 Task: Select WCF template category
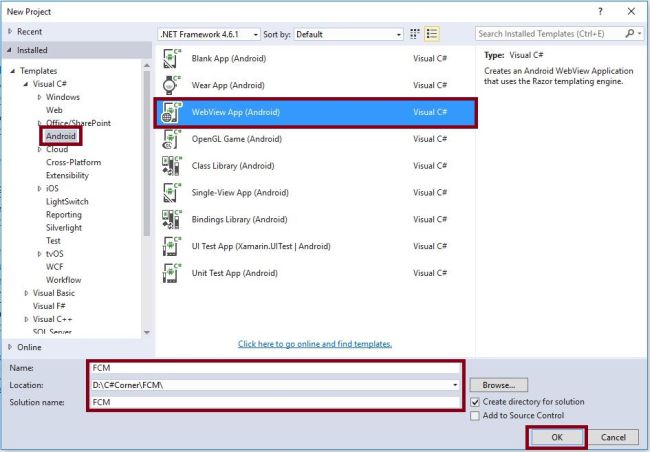55,267
